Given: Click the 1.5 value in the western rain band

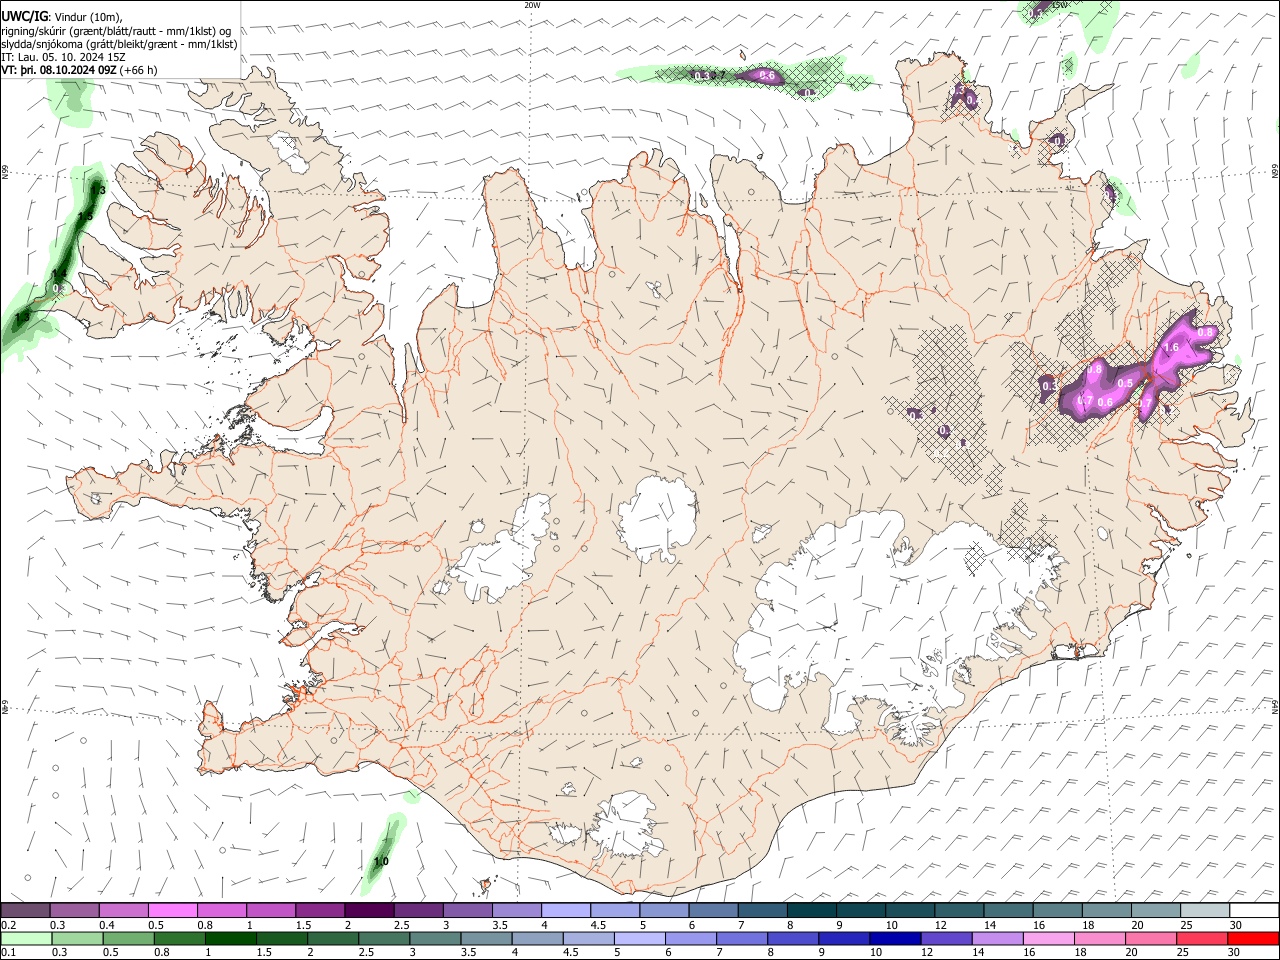Looking at the screenshot, I should click(85, 216).
